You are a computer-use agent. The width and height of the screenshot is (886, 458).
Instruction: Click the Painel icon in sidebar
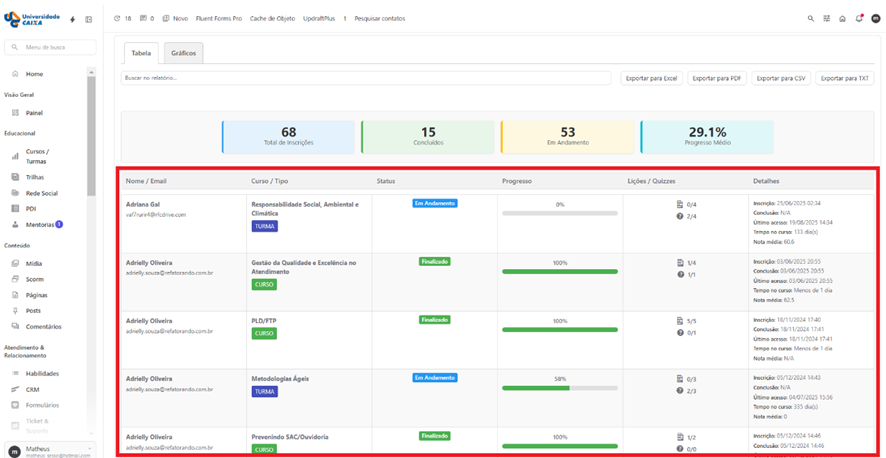click(x=15, y=113)
